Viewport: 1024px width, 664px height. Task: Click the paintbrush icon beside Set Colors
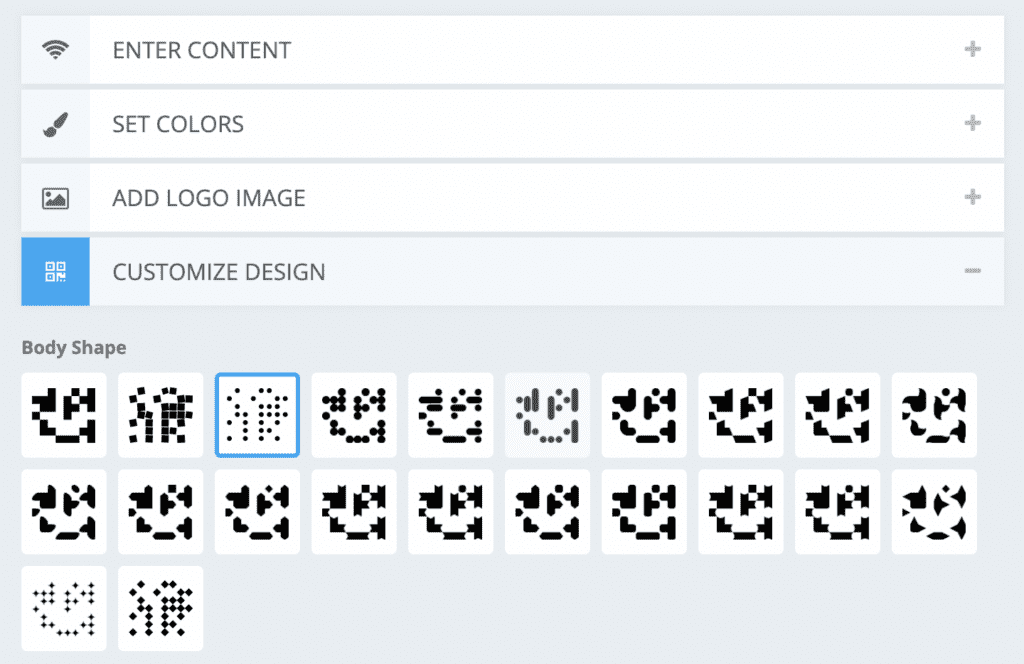click(x=56, y=124)
